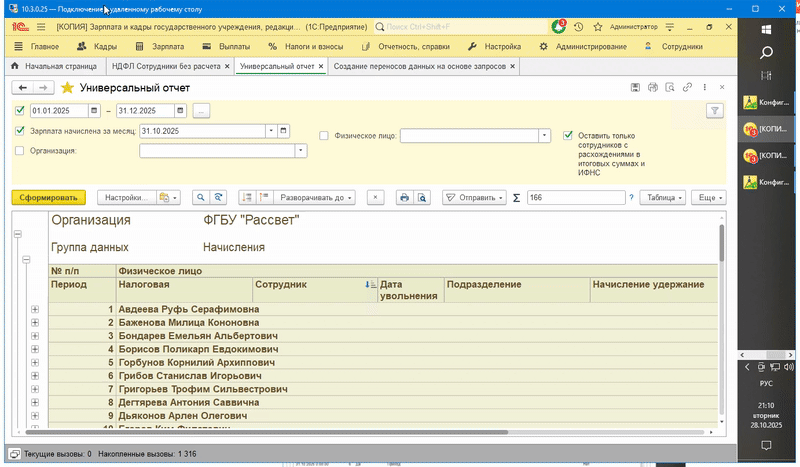The width and height of the screenshot is (800, 467).
Task: Open the Кадры menu
Action: click(x=97, y=46)
